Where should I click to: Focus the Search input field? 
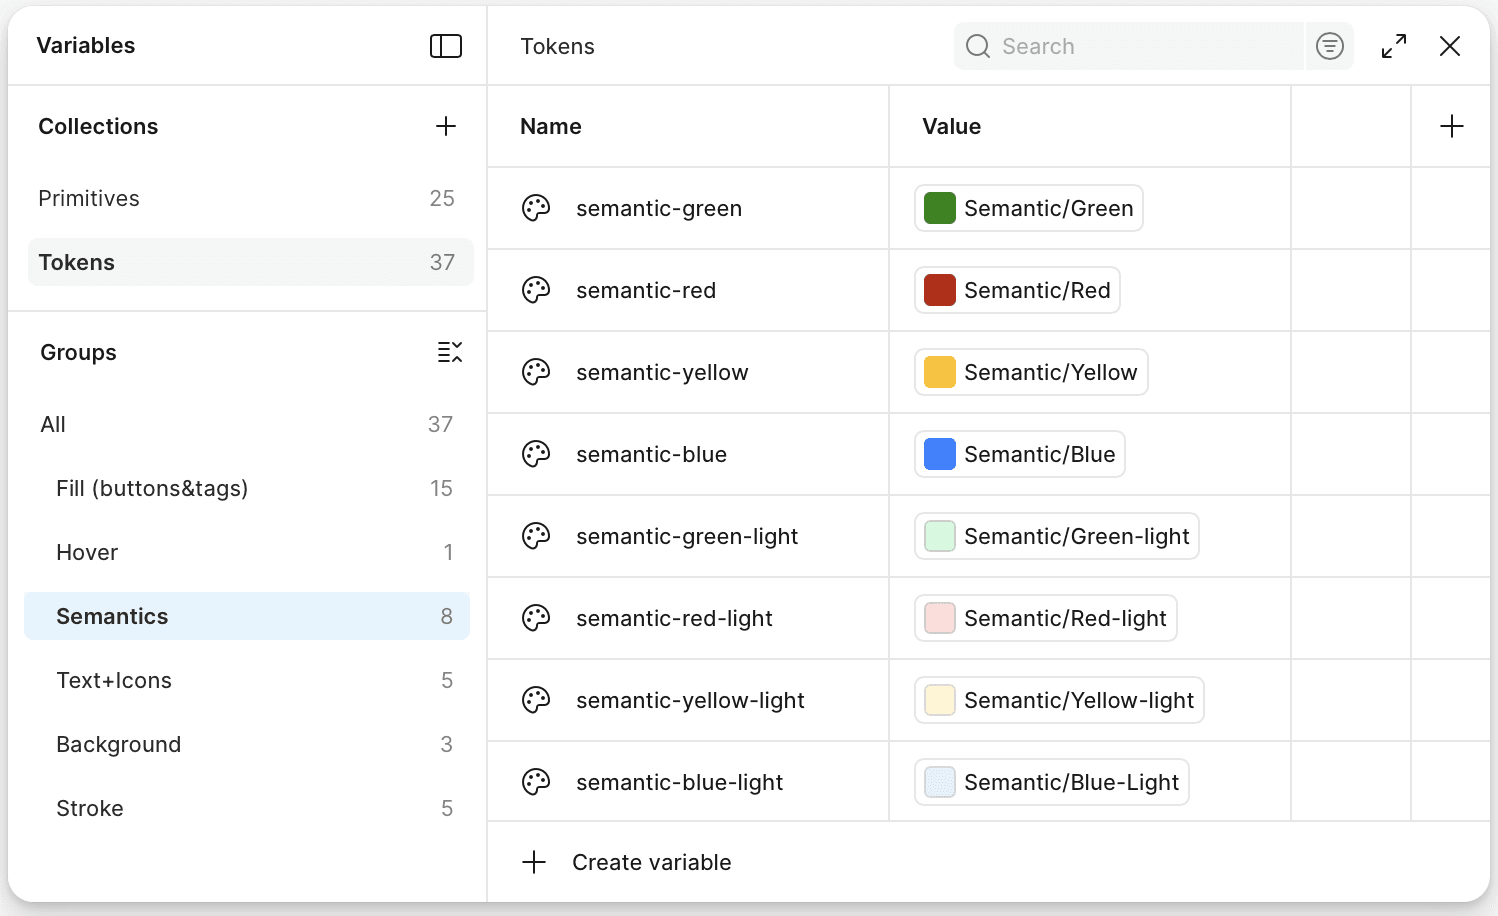tap(1140, 46)
